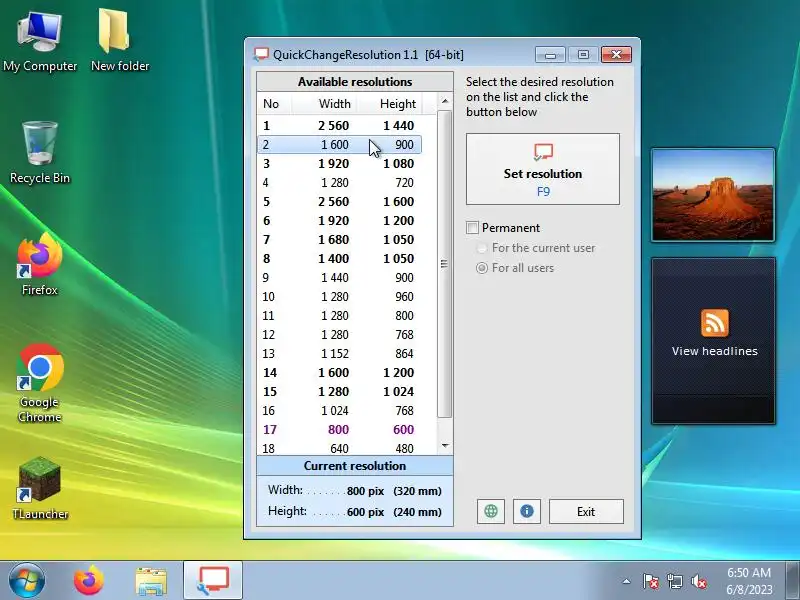Screen dimensions: 800x600
Task: Open the My Computer desktop icon
Action: pos(40,42)
